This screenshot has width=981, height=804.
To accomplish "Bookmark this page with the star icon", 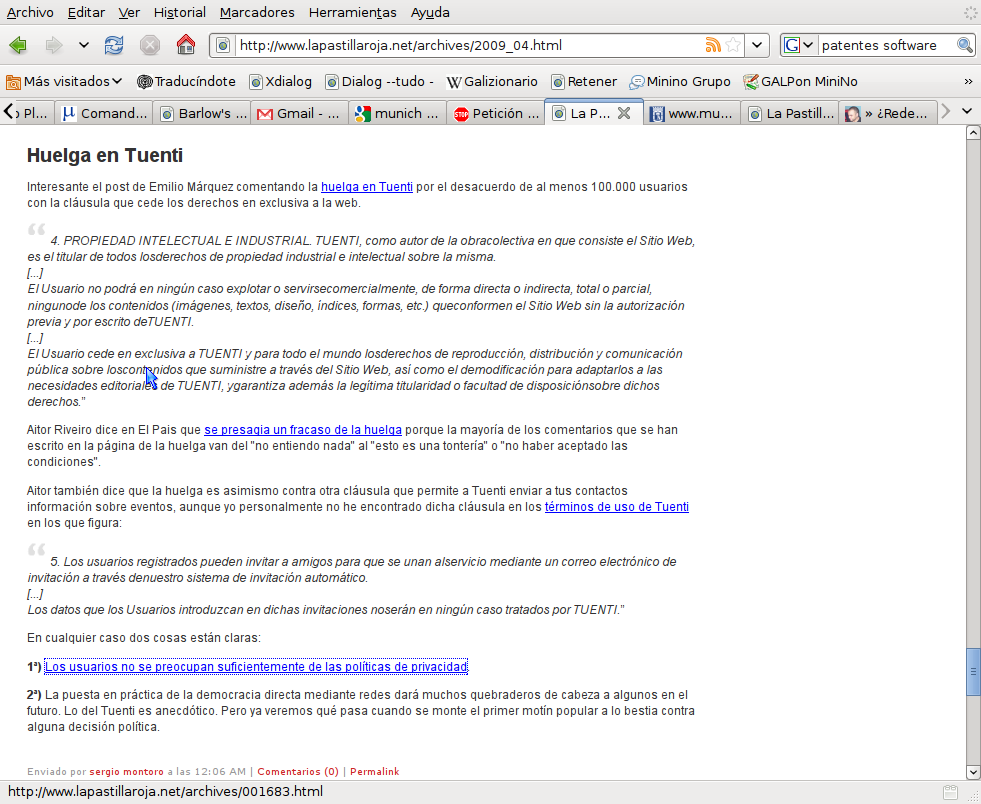I will pyautogui.click(x=733, y=45).
